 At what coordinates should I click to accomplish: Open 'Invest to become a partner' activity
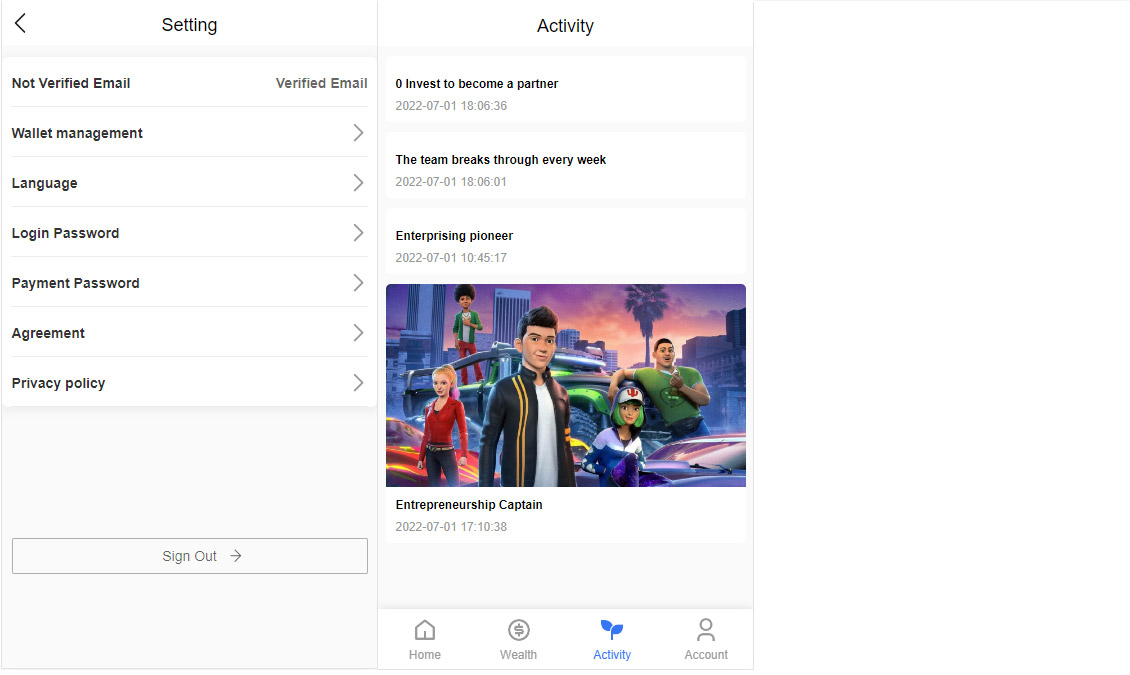coord(477,84)
